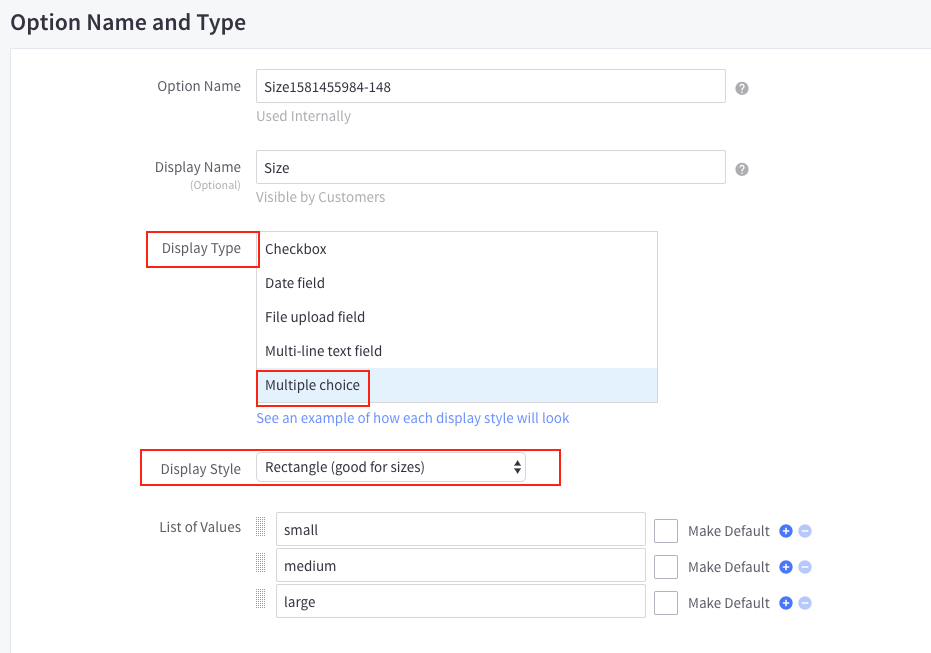Delete the large value using minus icon
This screenshot has height=653, width=931.
point(805,603)
